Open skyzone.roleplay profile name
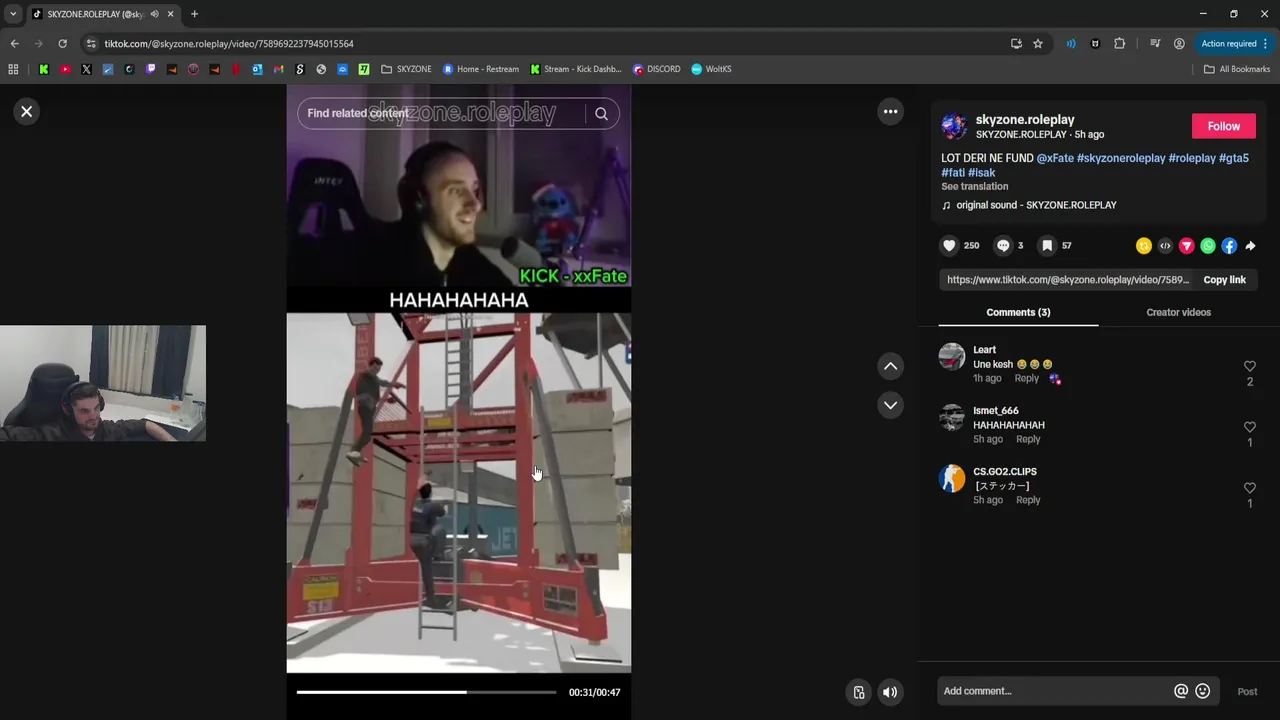Viewport: 1280px width, 720px height. click(1025, 120)
